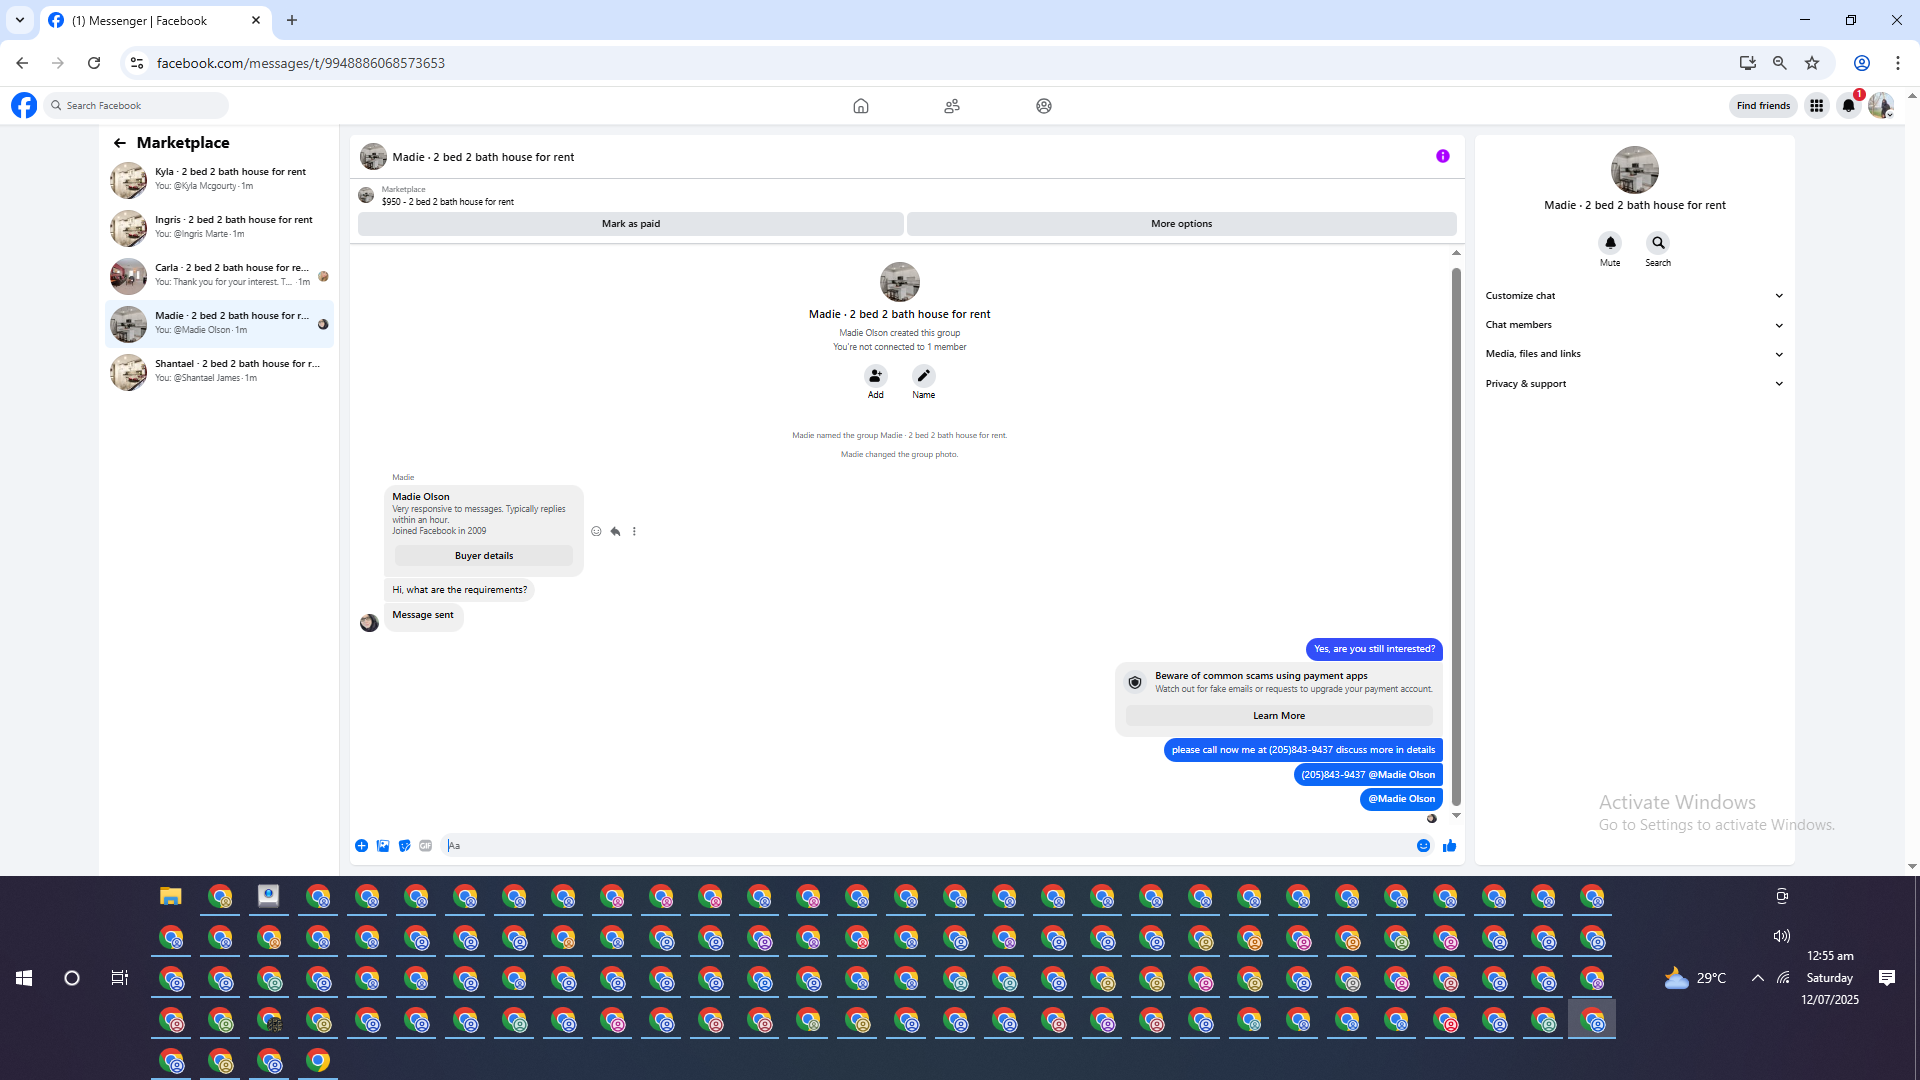Open the Windows notification center
The image size is (1920, 1080).
point(1887,978)
